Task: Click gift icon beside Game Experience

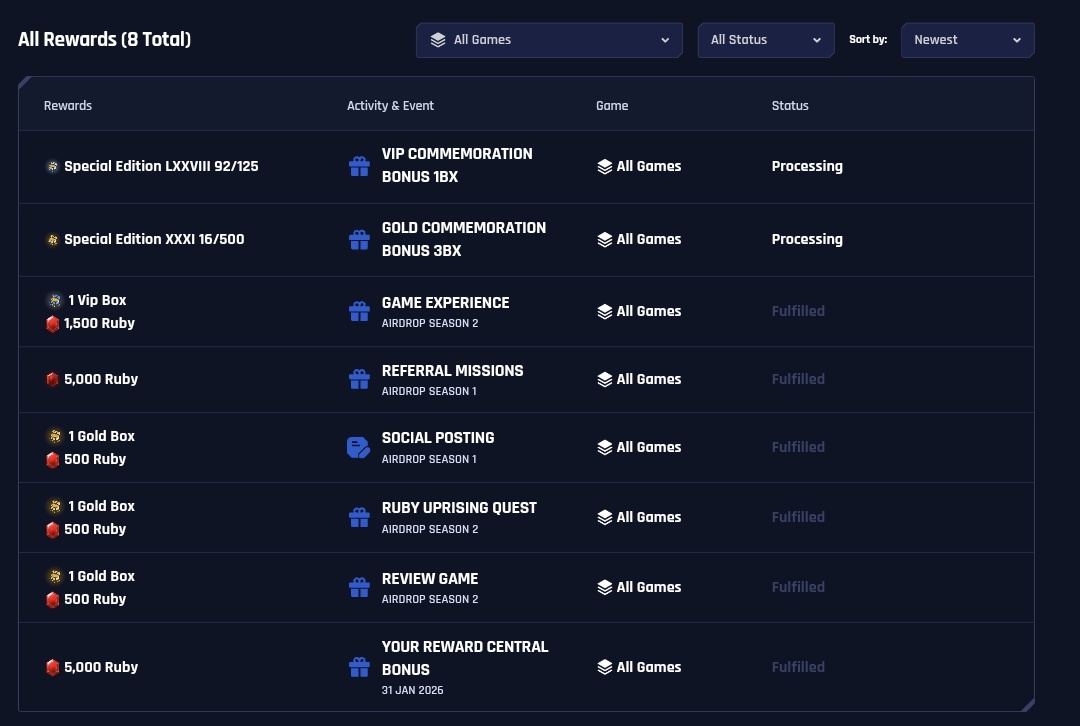Action: pyautogui.click(x=359, y=311)
